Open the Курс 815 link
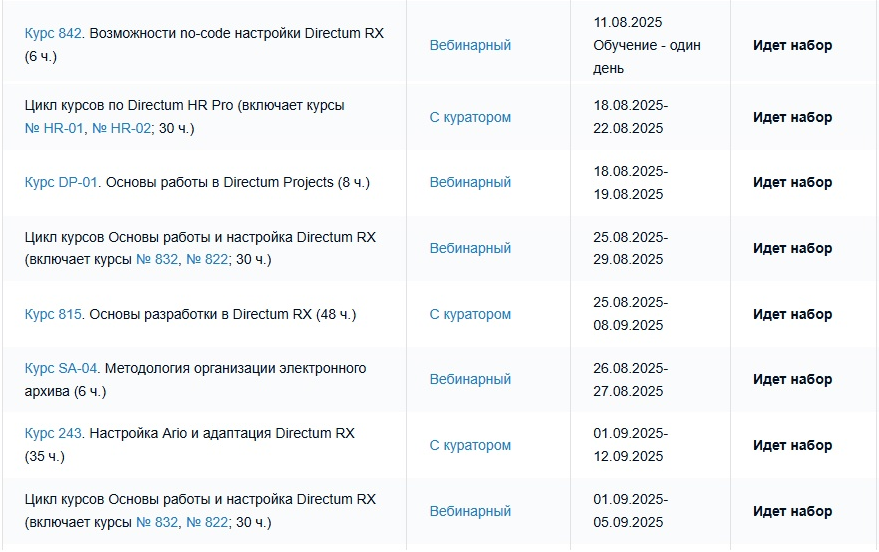 coord(53,314)
